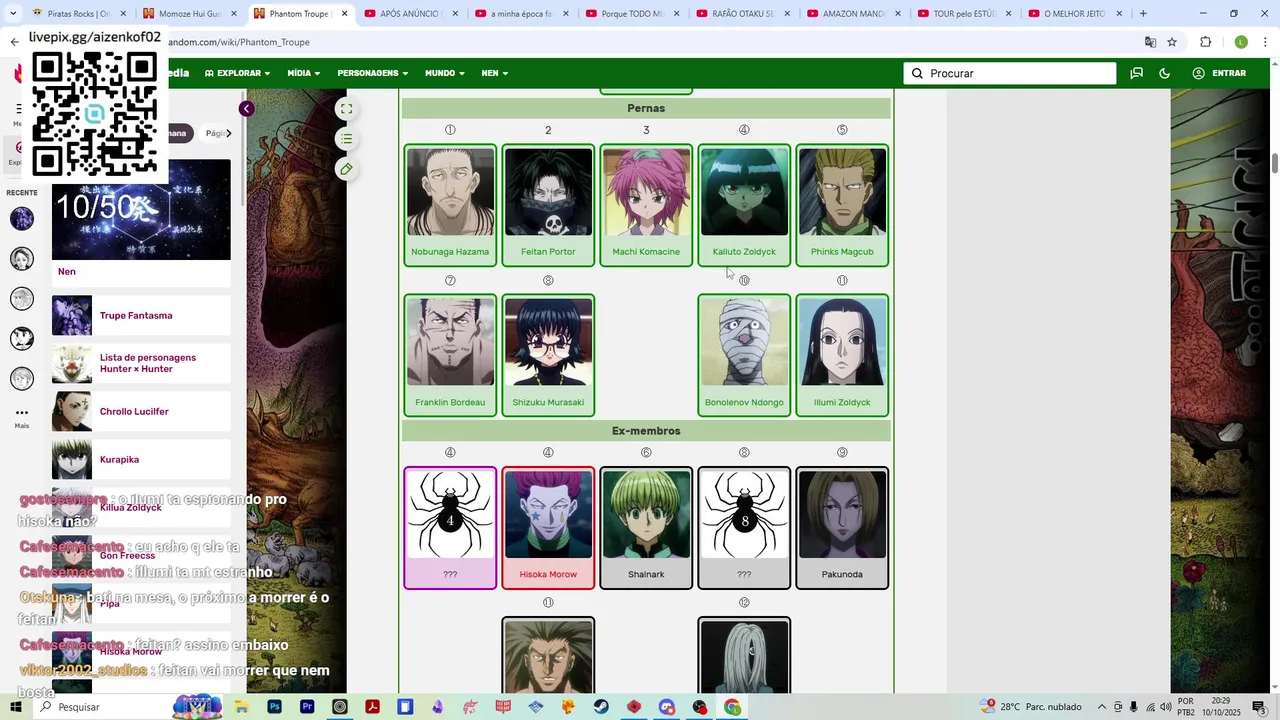
Task: Bookmark this page with star icon
Action: [1172, 42]
